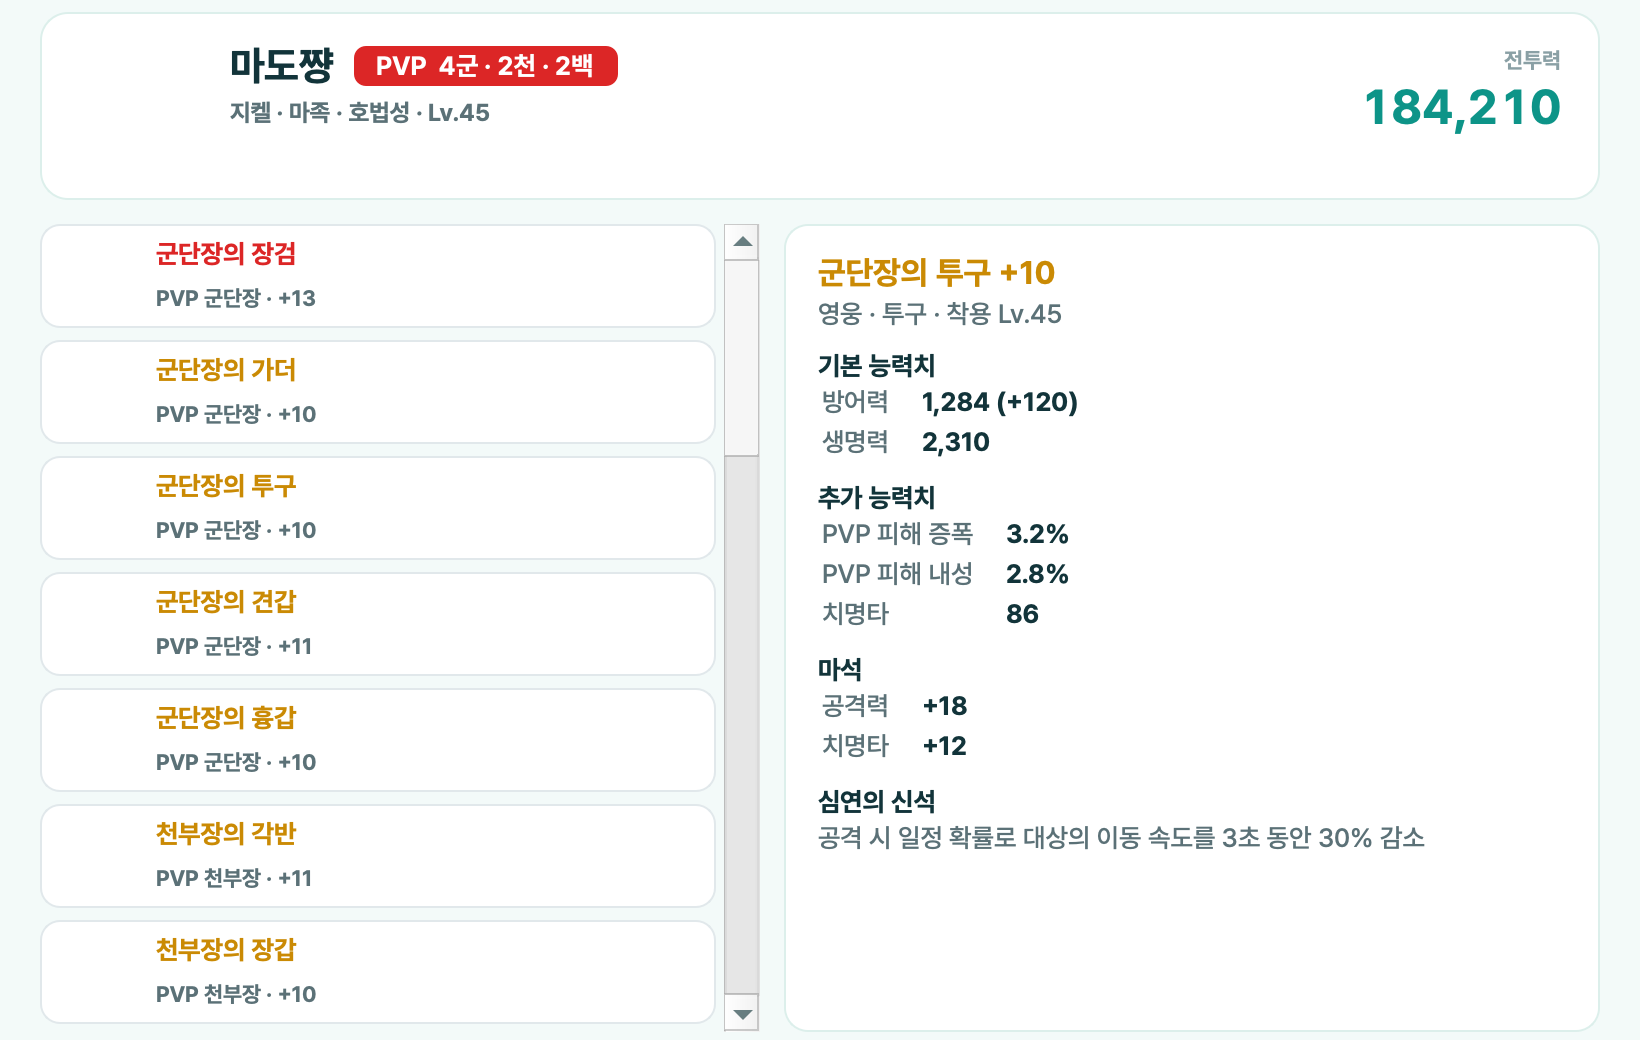Click the scrollbar up arrow
The width and height of the screenshot is (1640, 1040).
pos(742,242)
